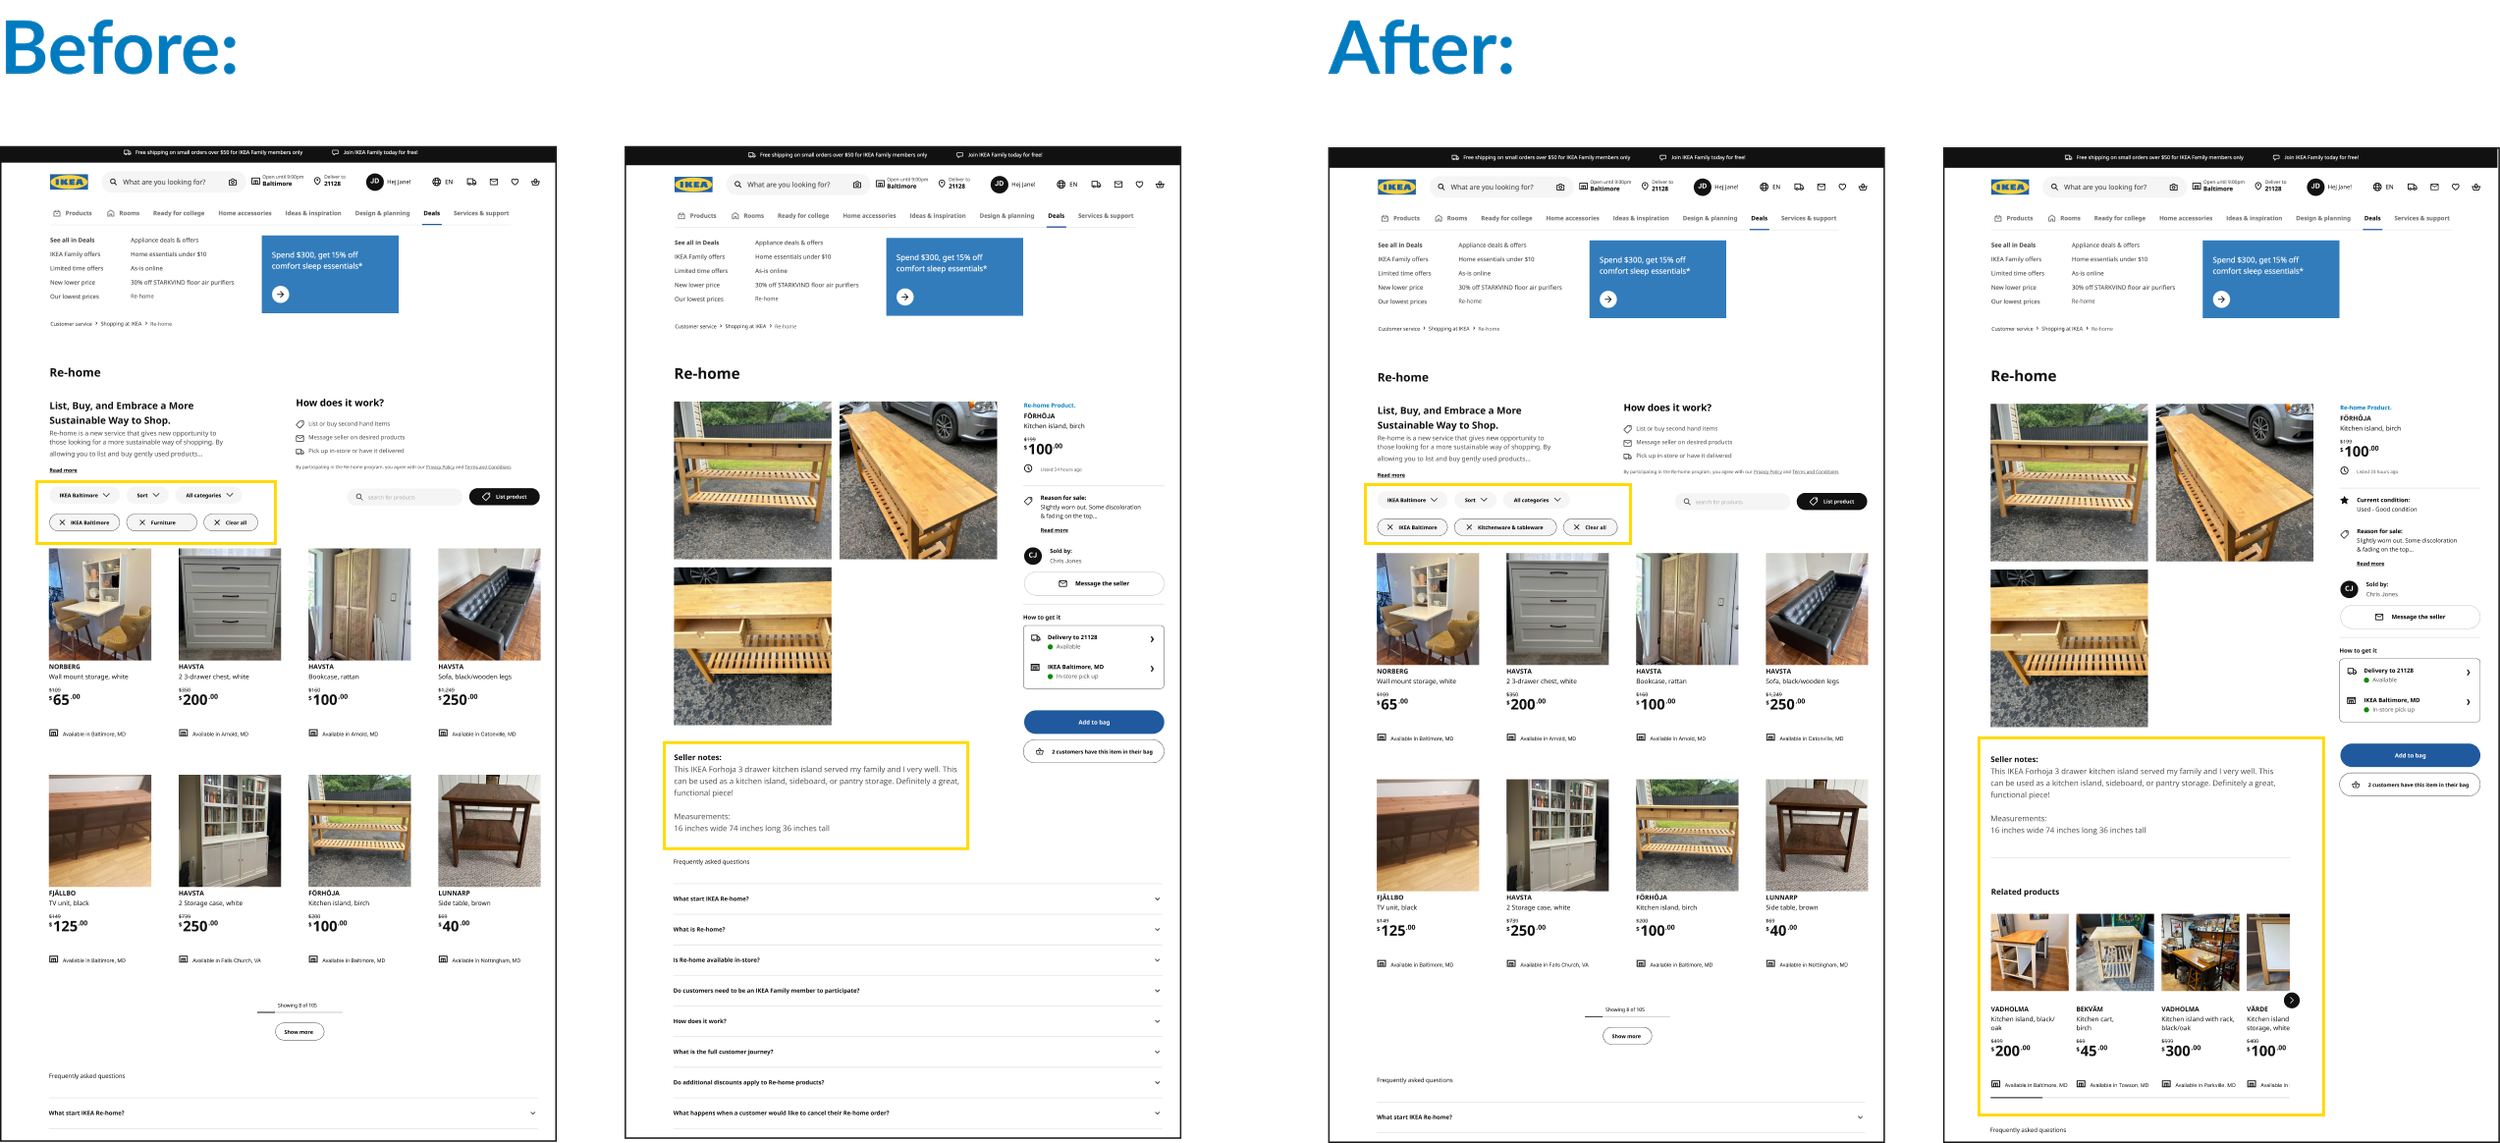This screenshot has height=1143, width=2500.
Task: Click next arrow in Related products carousel
Action: click(2292, 1000)
